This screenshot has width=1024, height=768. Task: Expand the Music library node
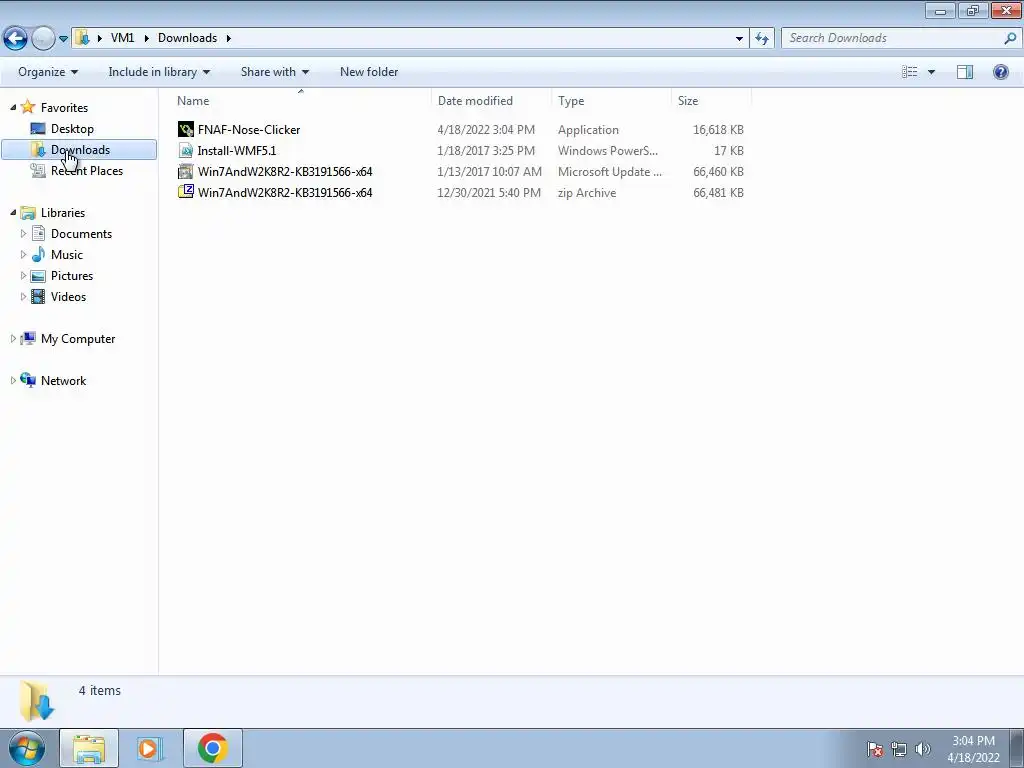pyautogui.click(x=24, y=255)
